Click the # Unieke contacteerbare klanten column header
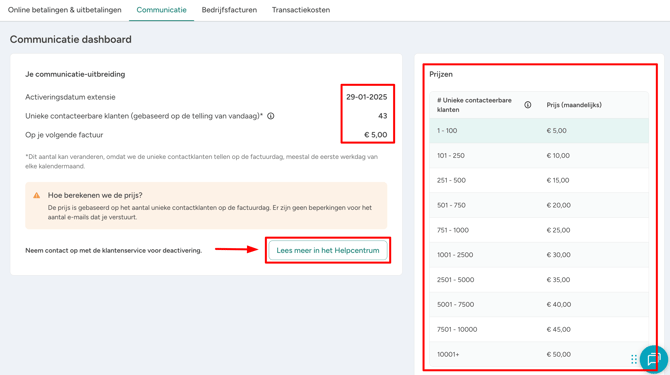The image size is (670, 375). (474, 105)
